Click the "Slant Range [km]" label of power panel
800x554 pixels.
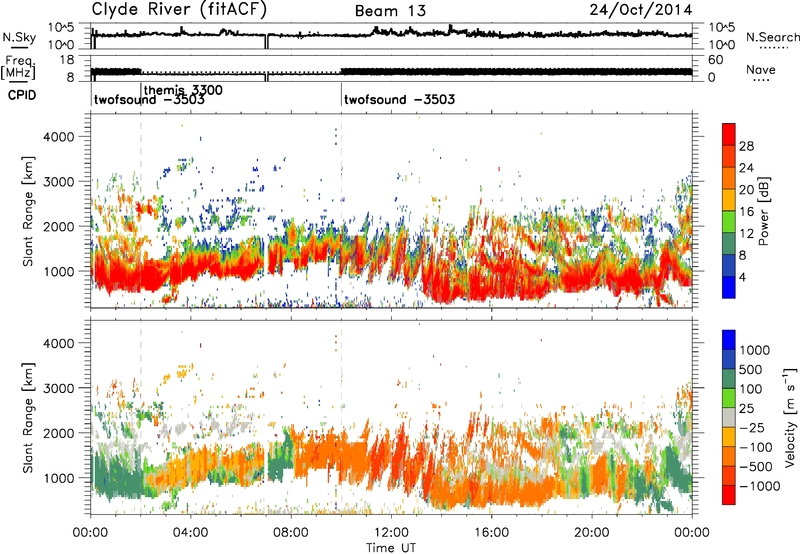point(28,211)
